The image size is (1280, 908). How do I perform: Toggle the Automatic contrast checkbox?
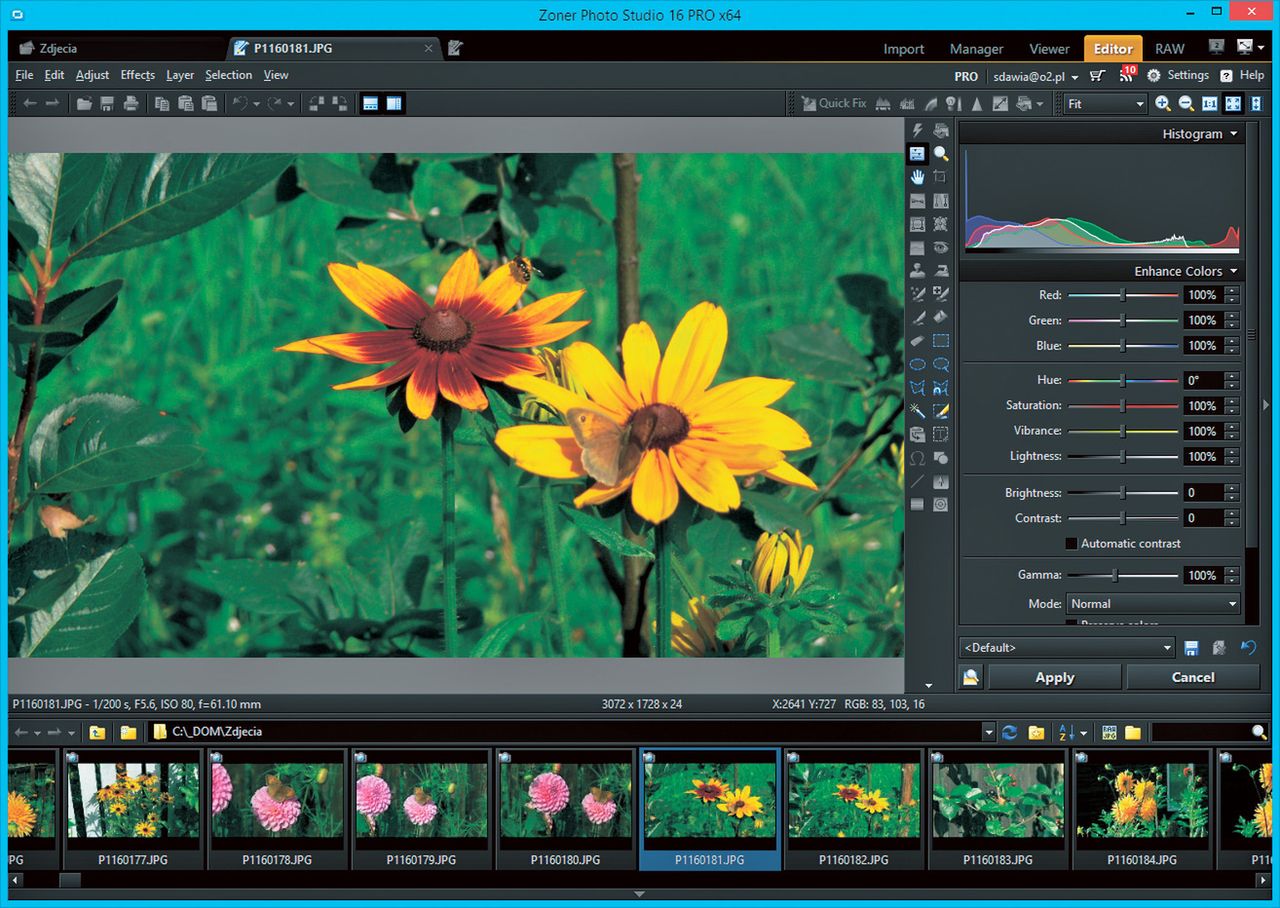pyautogui.click(x=1071, y=544)
